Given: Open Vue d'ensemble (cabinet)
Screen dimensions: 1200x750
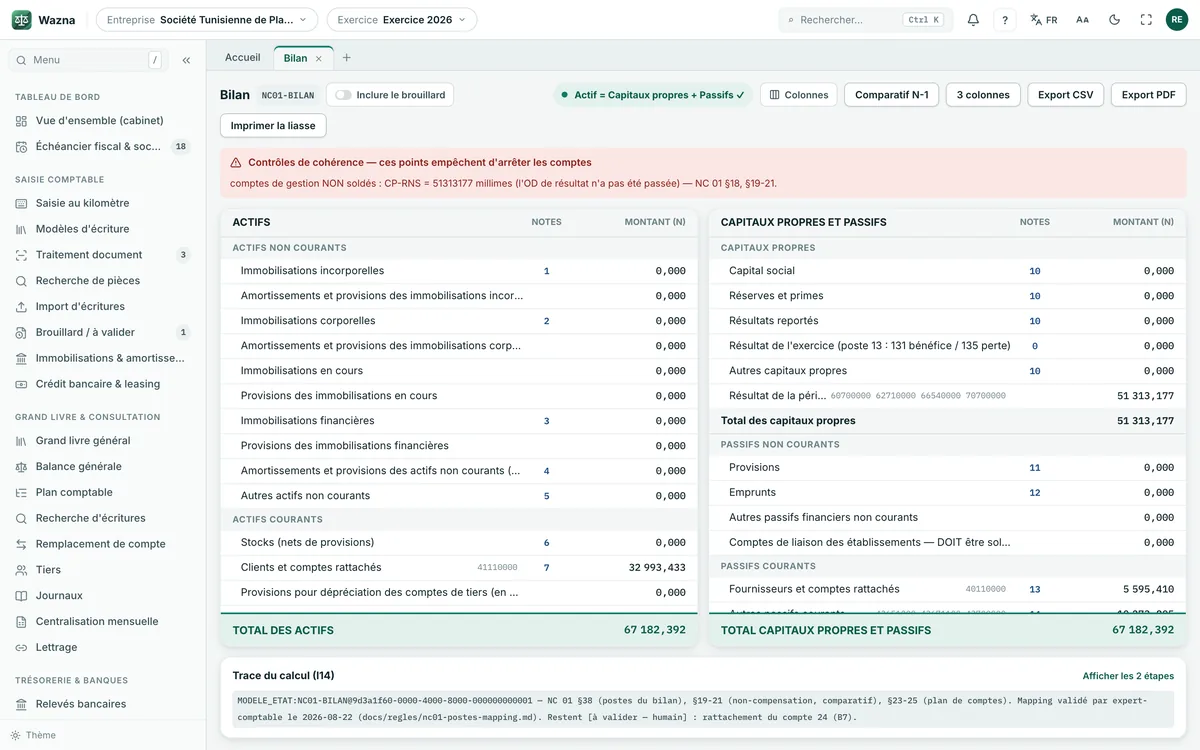Looking at the screenshot, I should [103, 121].
